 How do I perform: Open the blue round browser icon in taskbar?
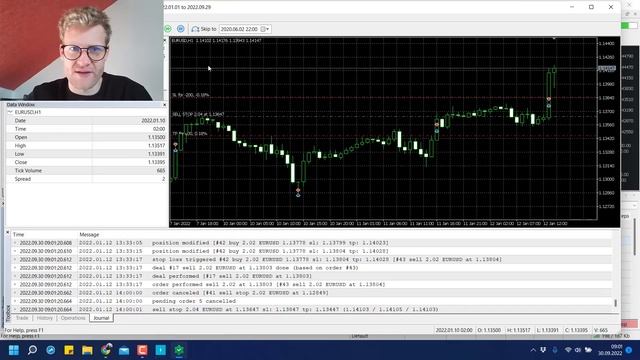[51, 350]
